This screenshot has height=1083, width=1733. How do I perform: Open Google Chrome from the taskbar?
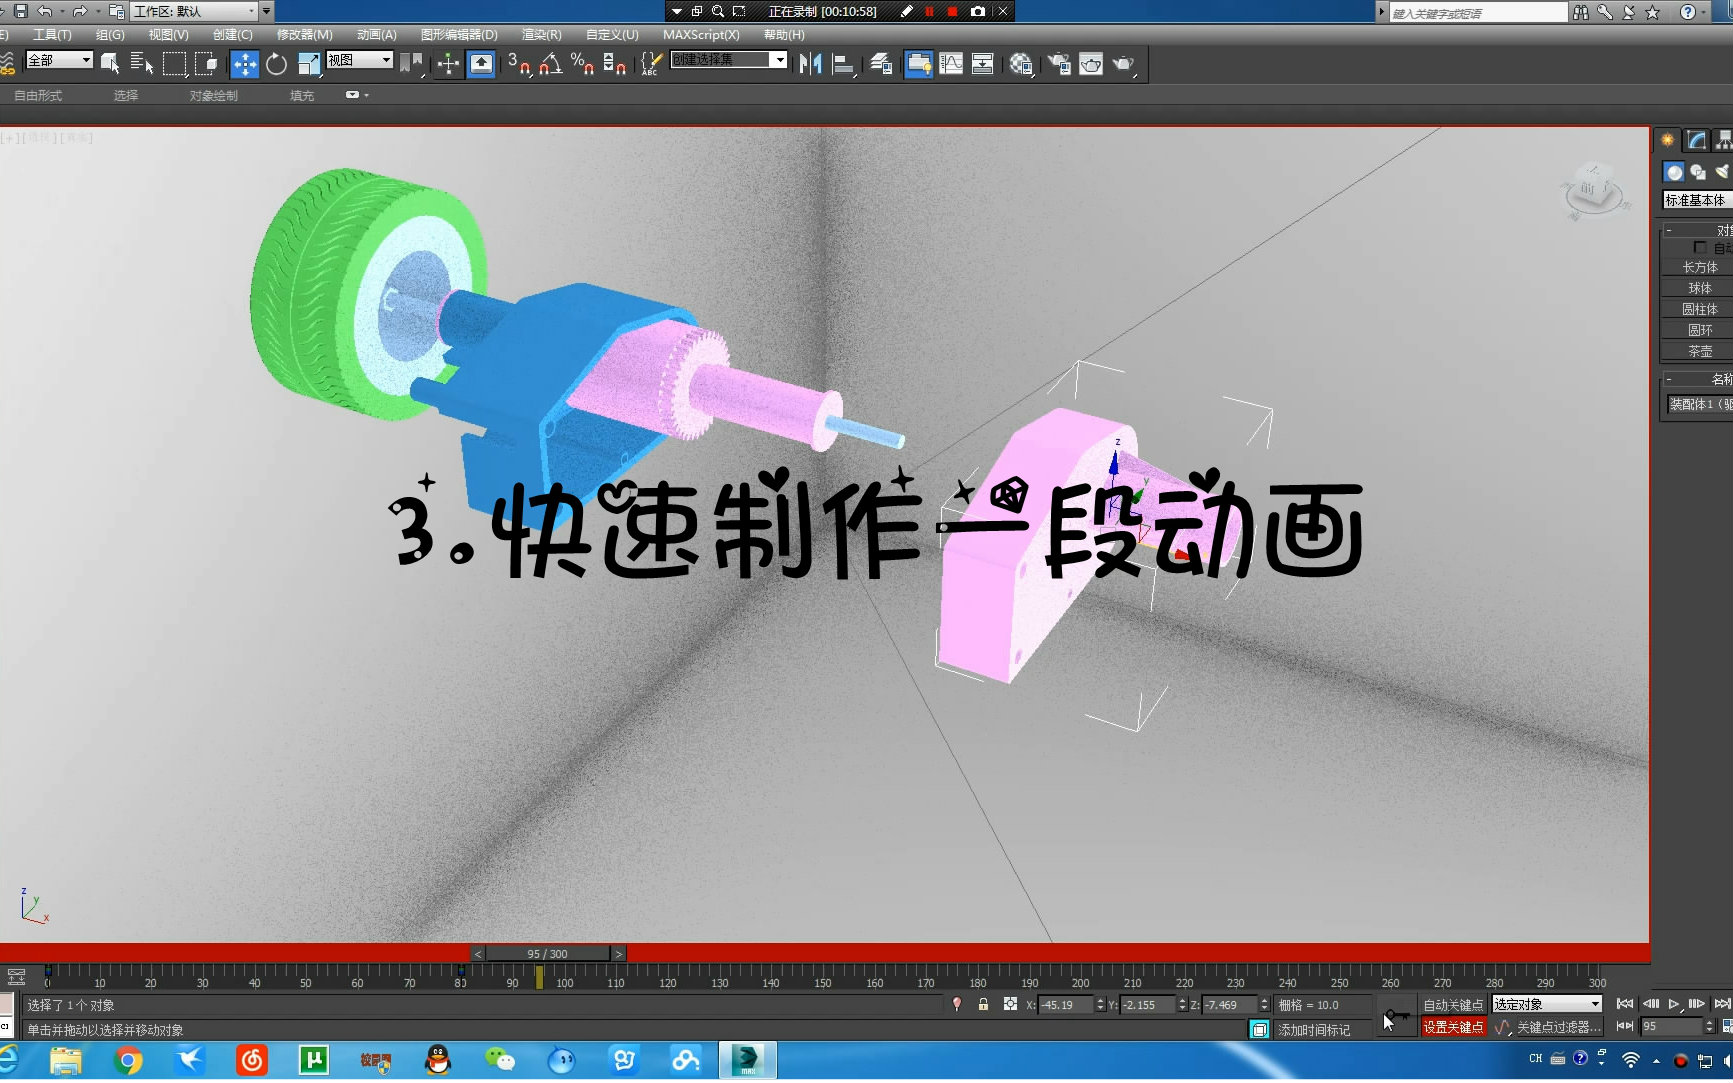coord(128,1060)
